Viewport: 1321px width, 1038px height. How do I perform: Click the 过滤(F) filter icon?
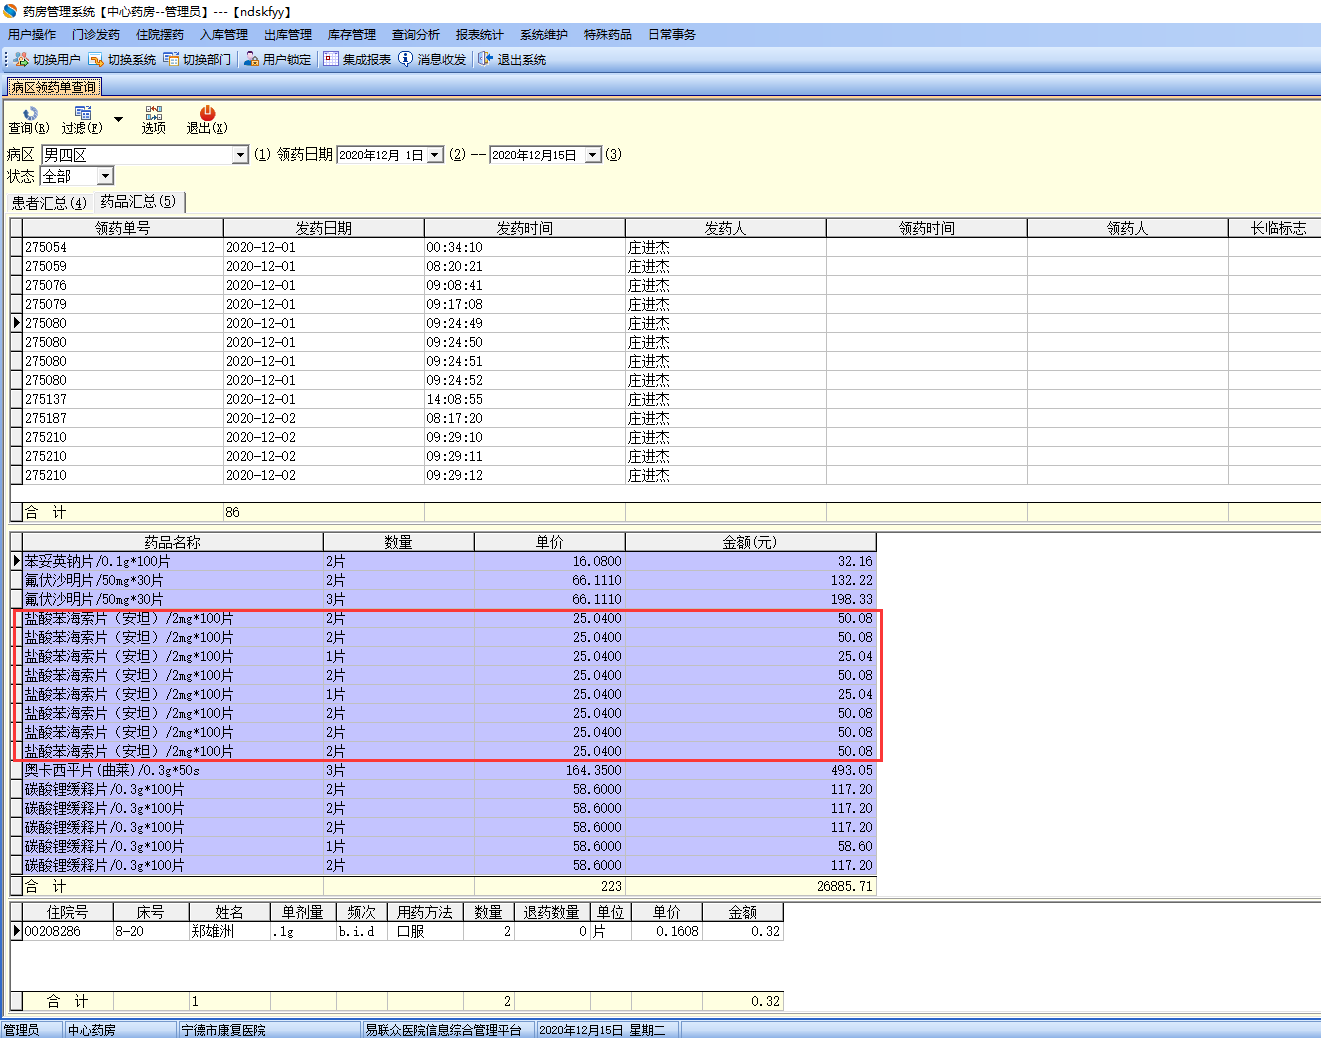pos(82,114)
